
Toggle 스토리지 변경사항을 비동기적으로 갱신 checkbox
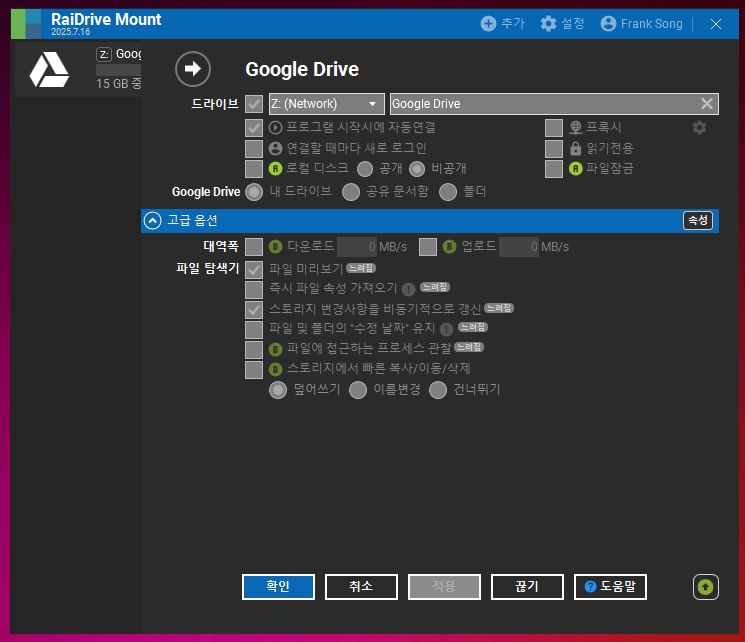tap(254, 310)
